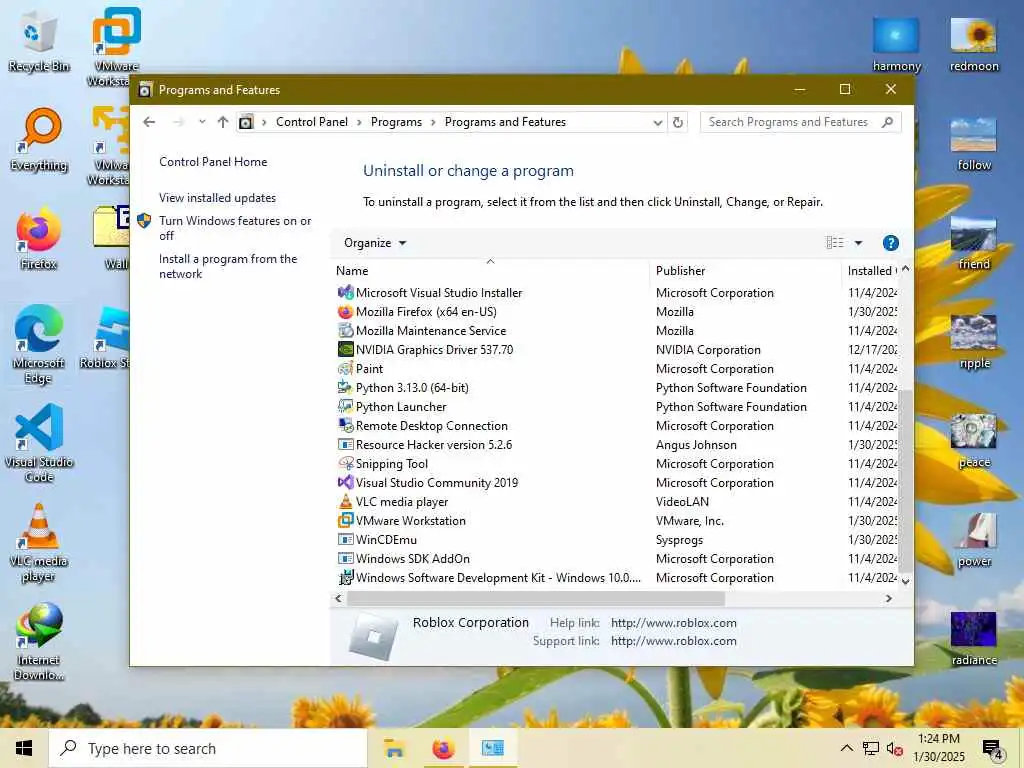The height and width of the screenshot is (768, 1024).
Task: Refresh the Programs and Features list
Action: point(678,122)
